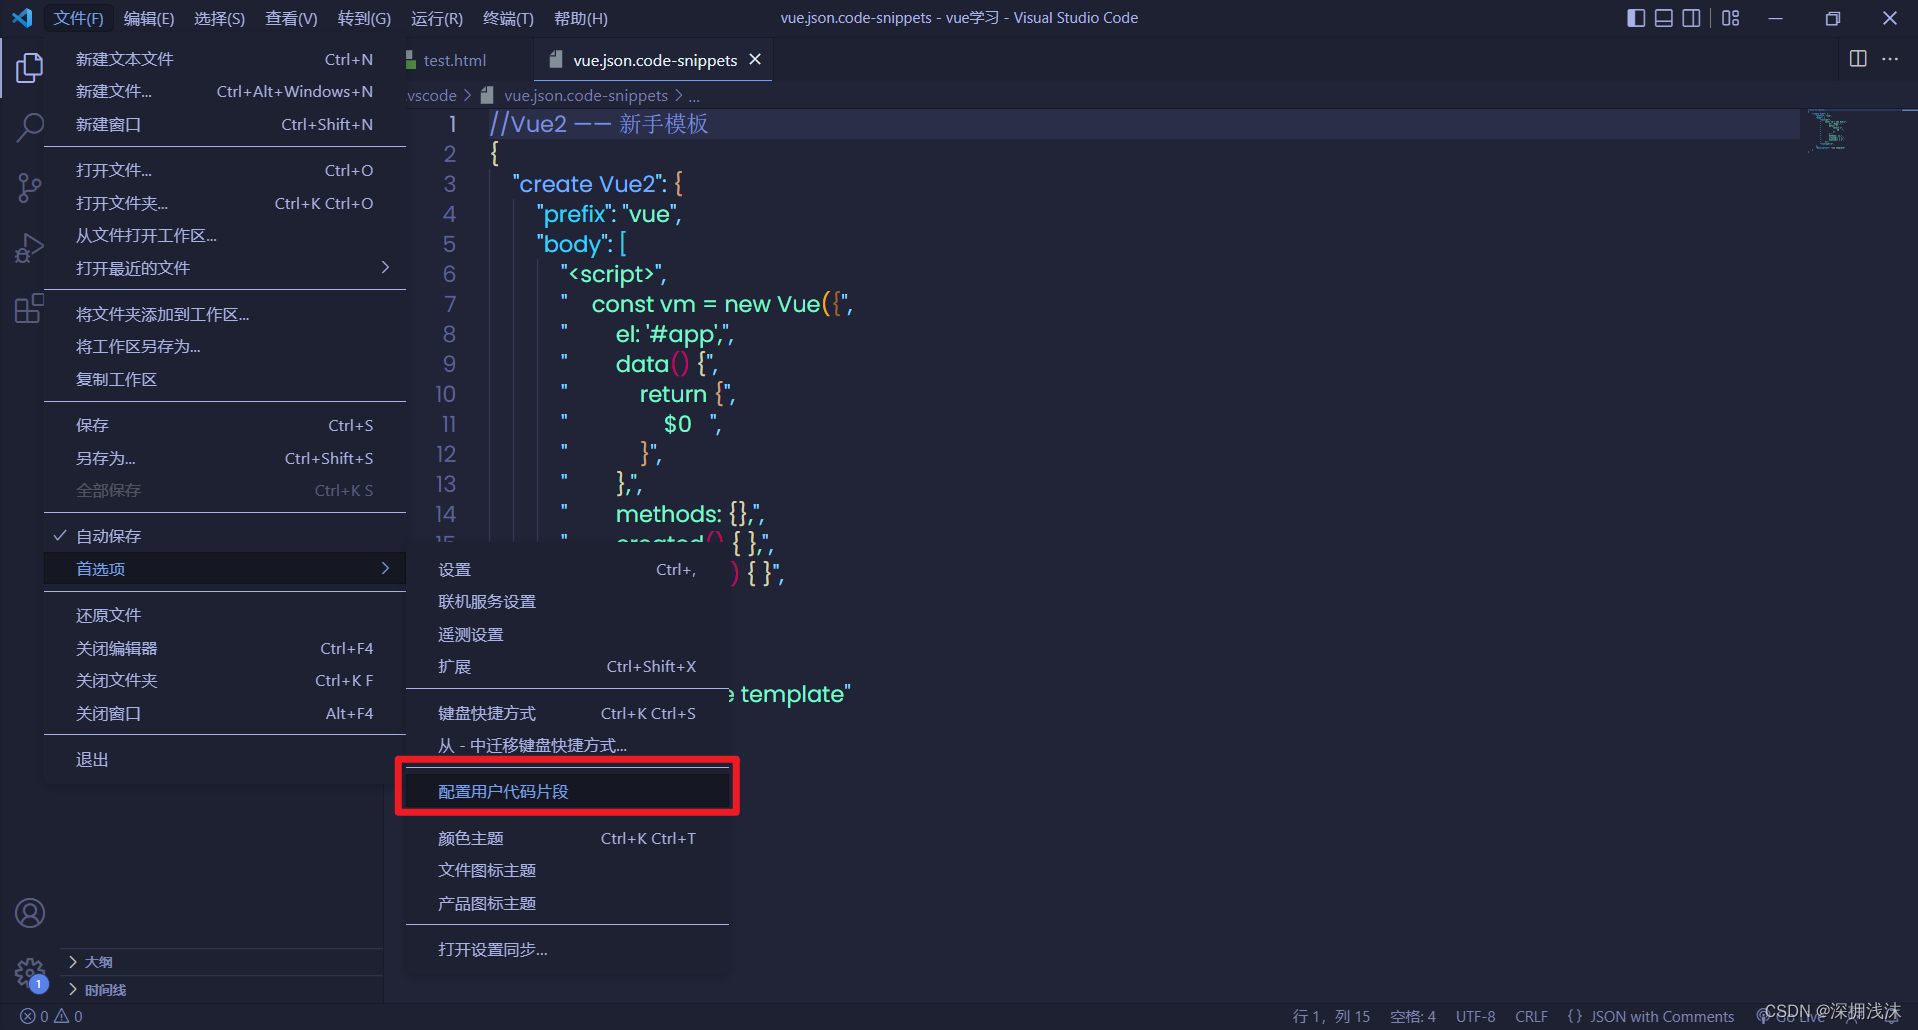
Task: Open Customize Layout icon
Action: point(1731,18)
